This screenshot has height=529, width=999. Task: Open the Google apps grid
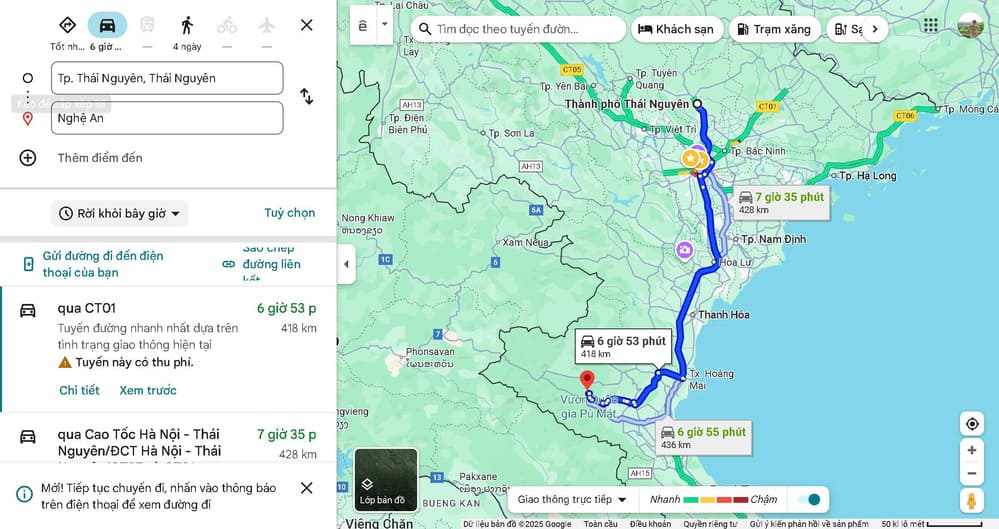930,25
